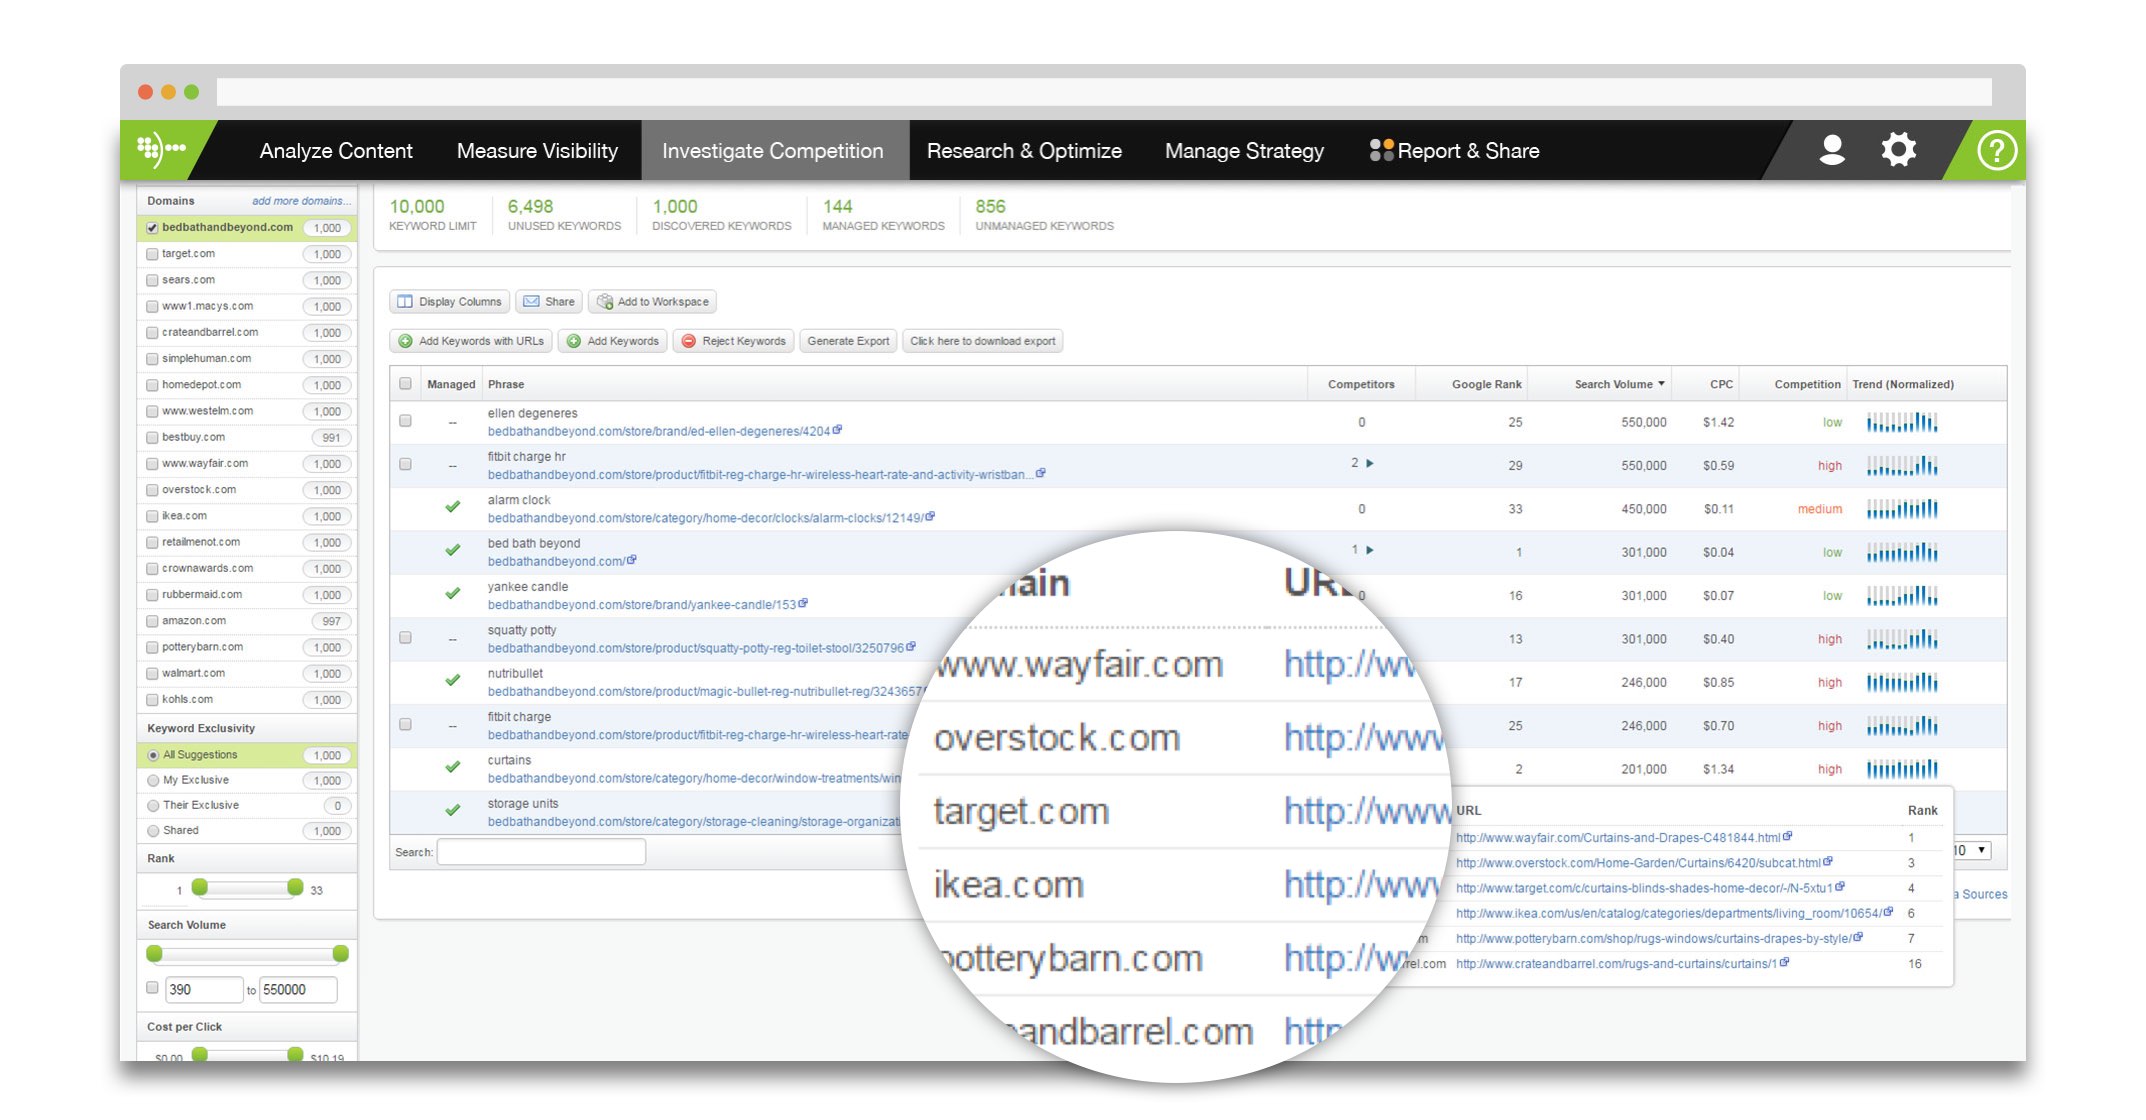Expand competitors arrow for fitbit charge hr
This screenshot has height=1120, width=2146.
[1370, 464]
